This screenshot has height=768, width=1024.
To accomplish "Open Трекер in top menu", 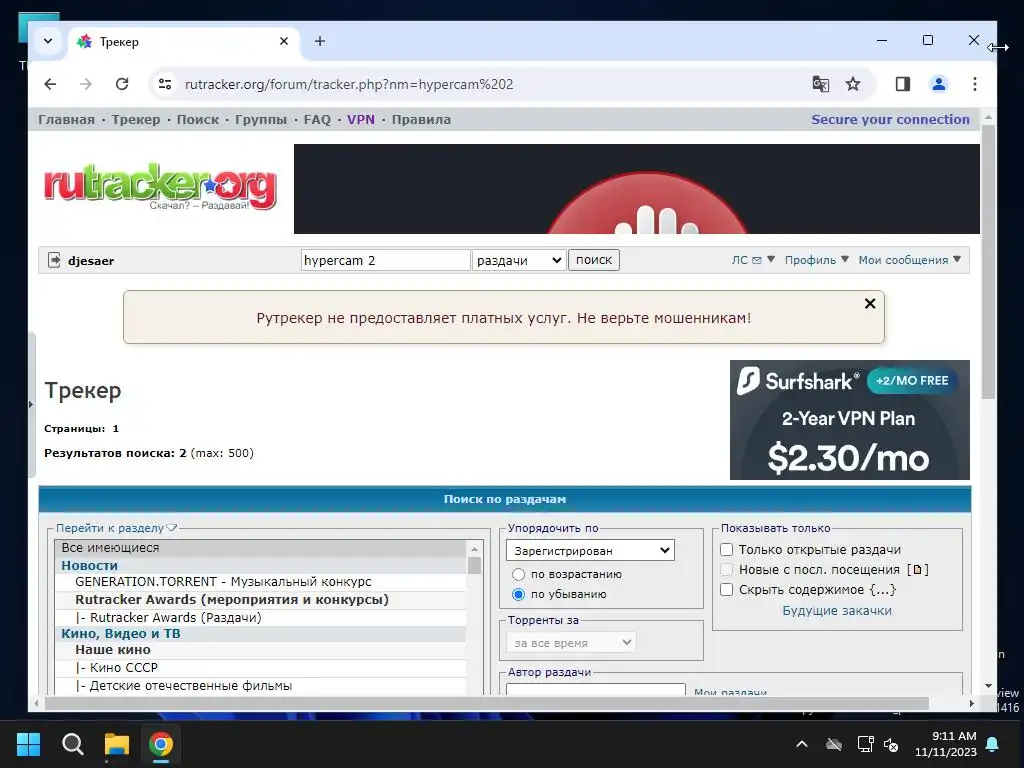I will pyautogui.click(x=135, y=120).
